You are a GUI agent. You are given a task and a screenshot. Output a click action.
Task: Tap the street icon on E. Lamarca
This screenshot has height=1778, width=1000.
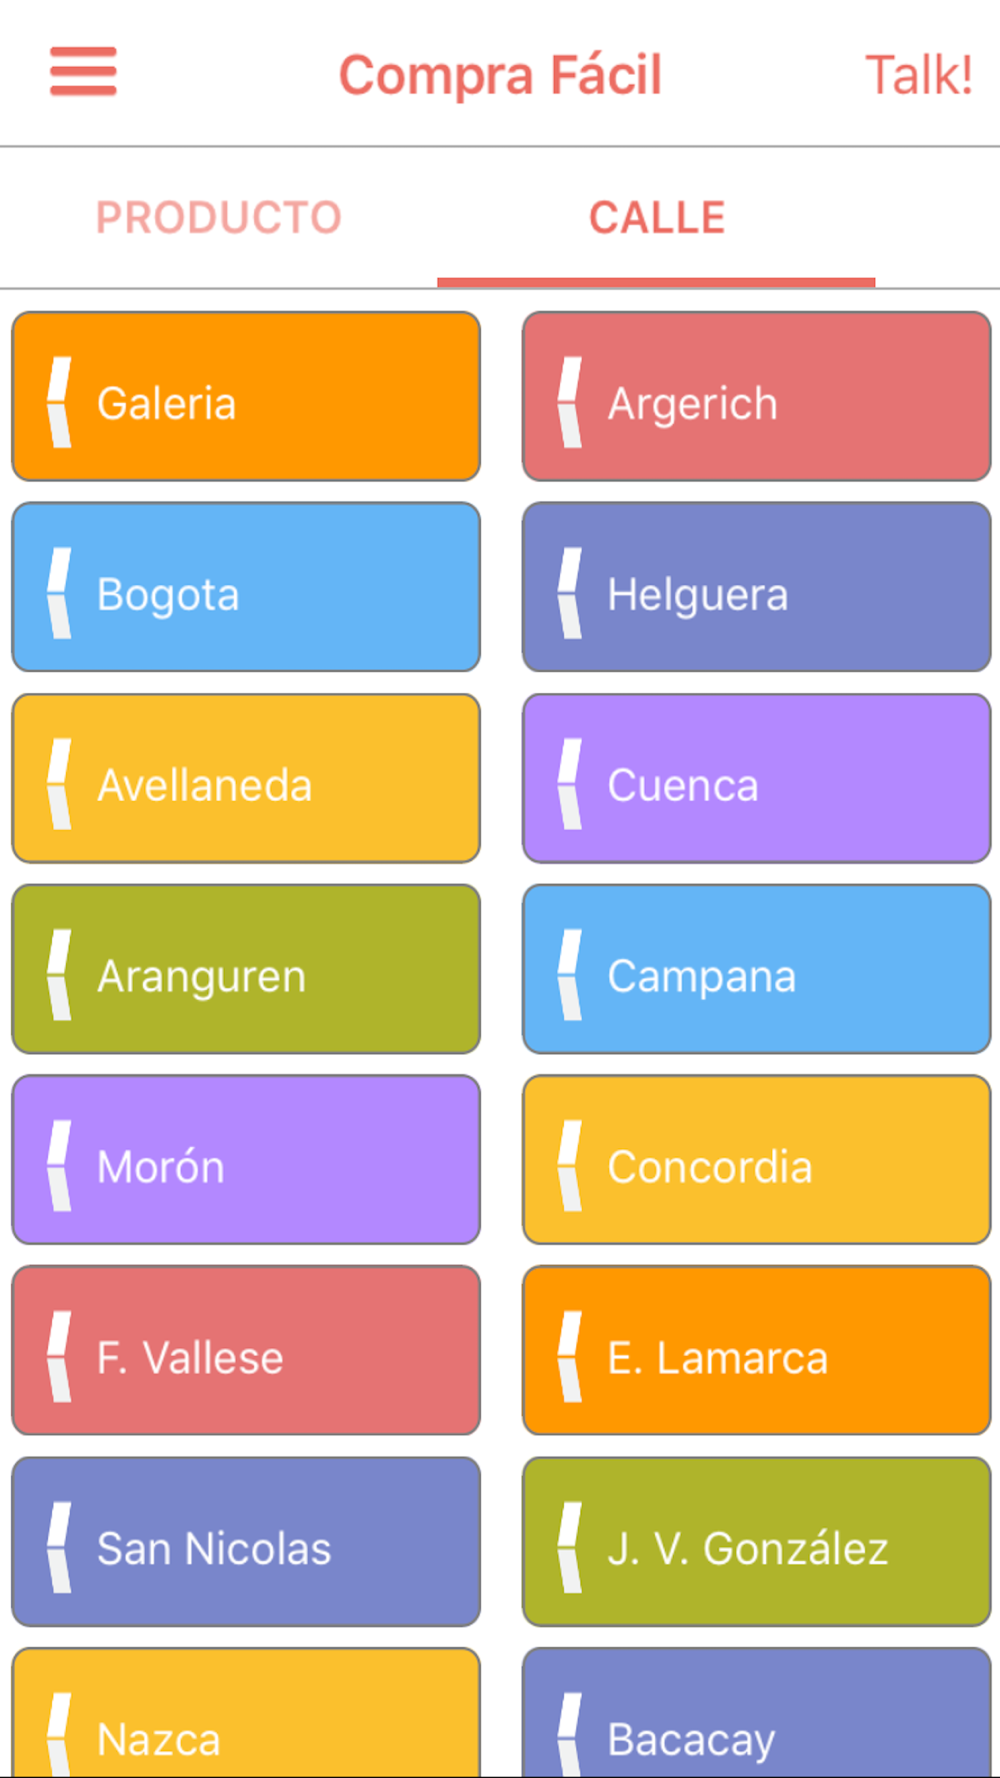point(570,1357)
